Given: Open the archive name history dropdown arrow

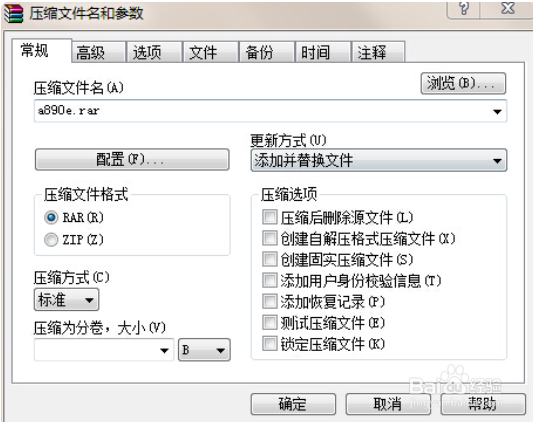Looking at the screenshot, I should click(x=497, y=112).
